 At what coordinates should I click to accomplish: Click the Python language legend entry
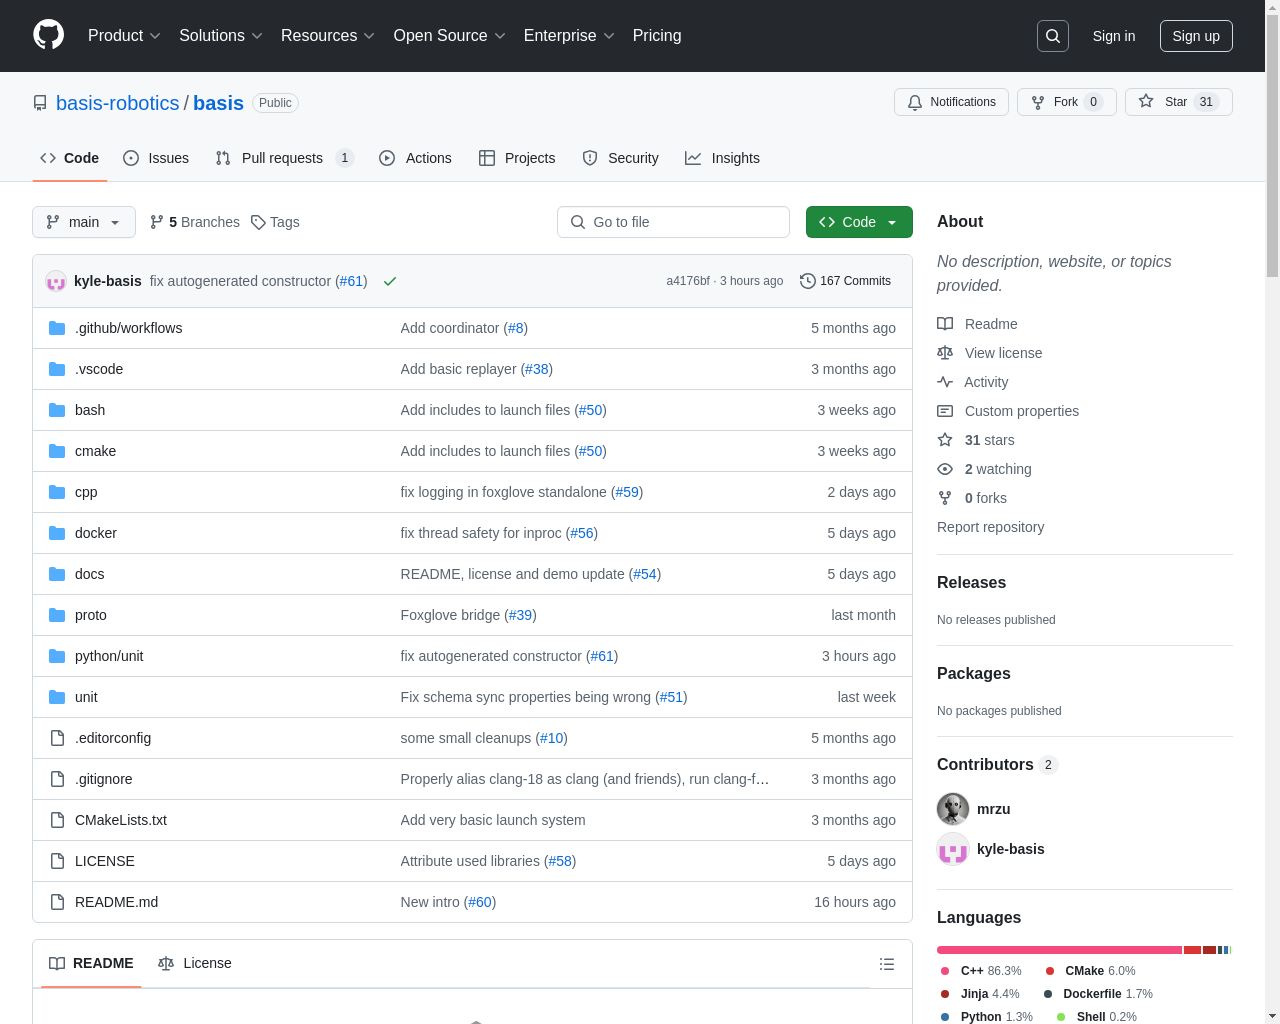coord(987,1017)
